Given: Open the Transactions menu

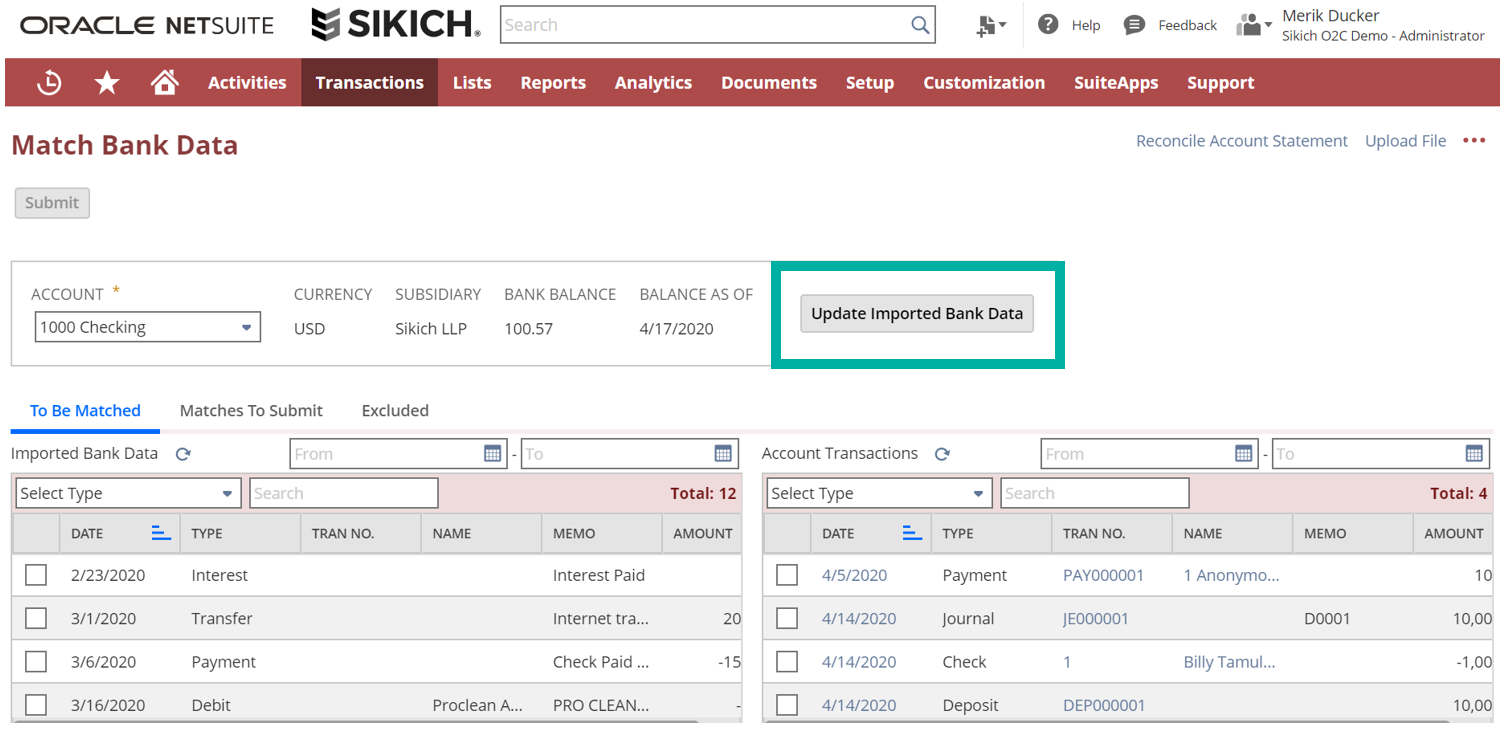Looking at the screenshot, I should tap(369, 83).
